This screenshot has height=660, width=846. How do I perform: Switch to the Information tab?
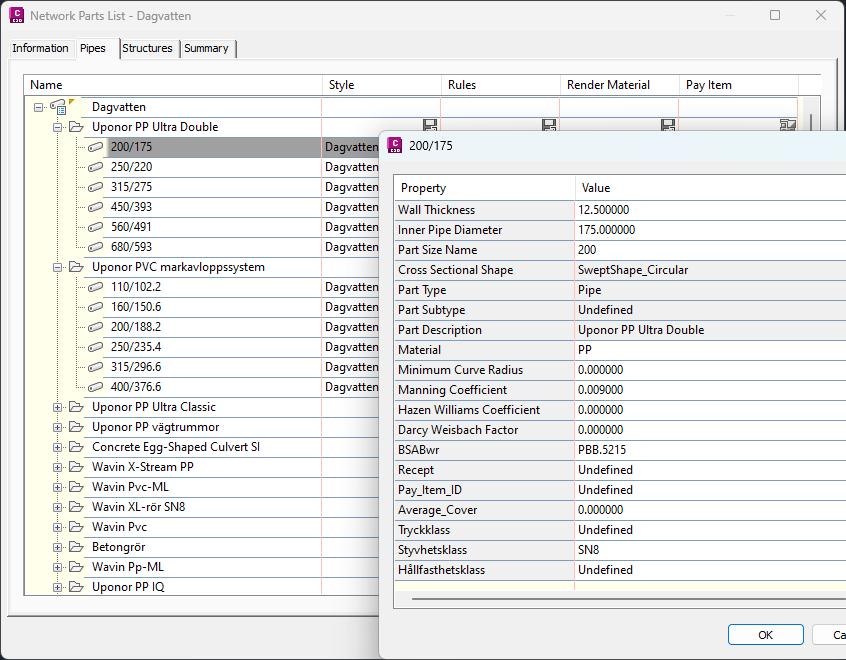coord(40,48)
